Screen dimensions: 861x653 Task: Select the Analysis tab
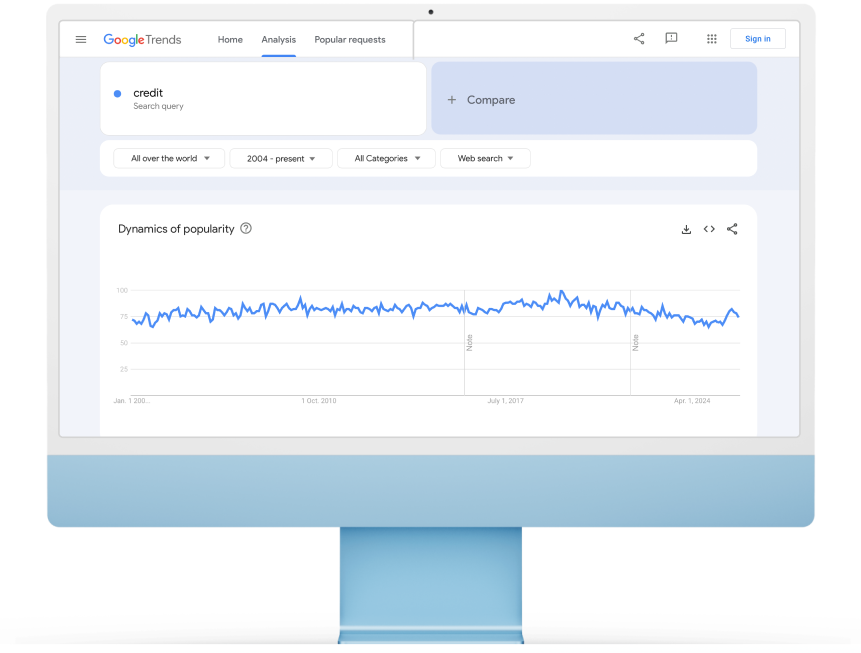coord(278,40)
